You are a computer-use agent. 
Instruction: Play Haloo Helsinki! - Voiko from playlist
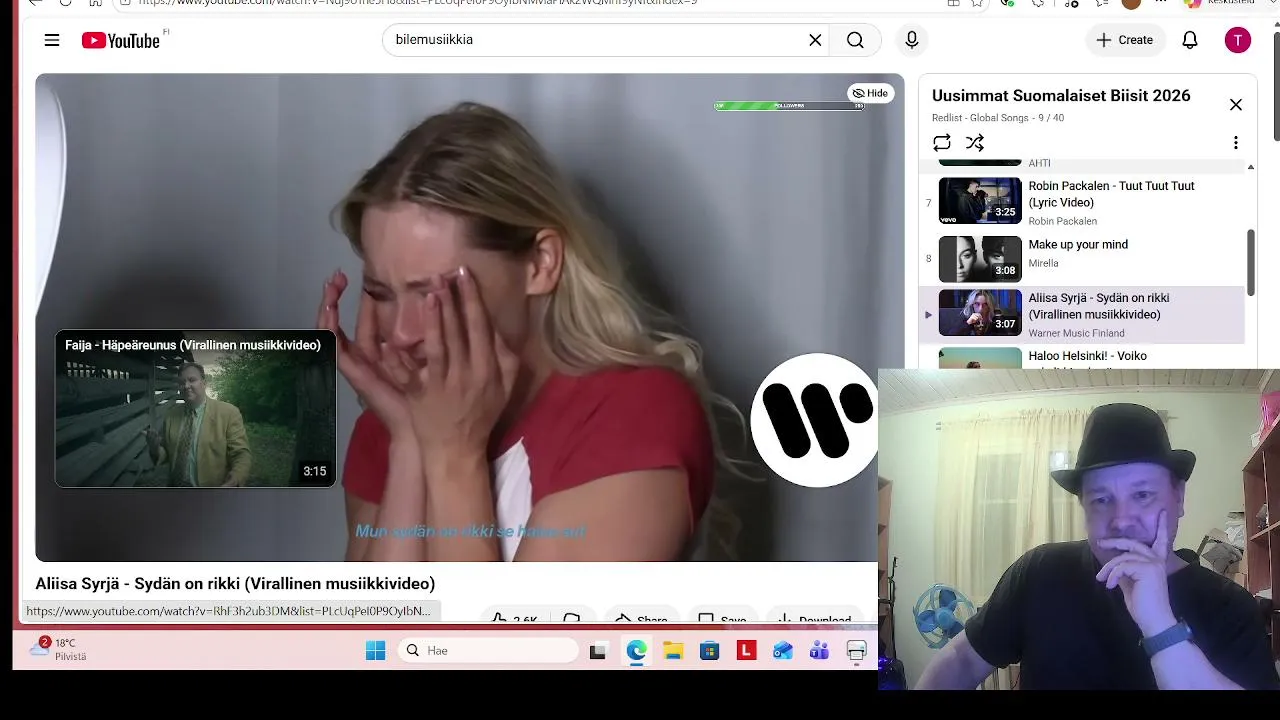(x=1087, y=356)
